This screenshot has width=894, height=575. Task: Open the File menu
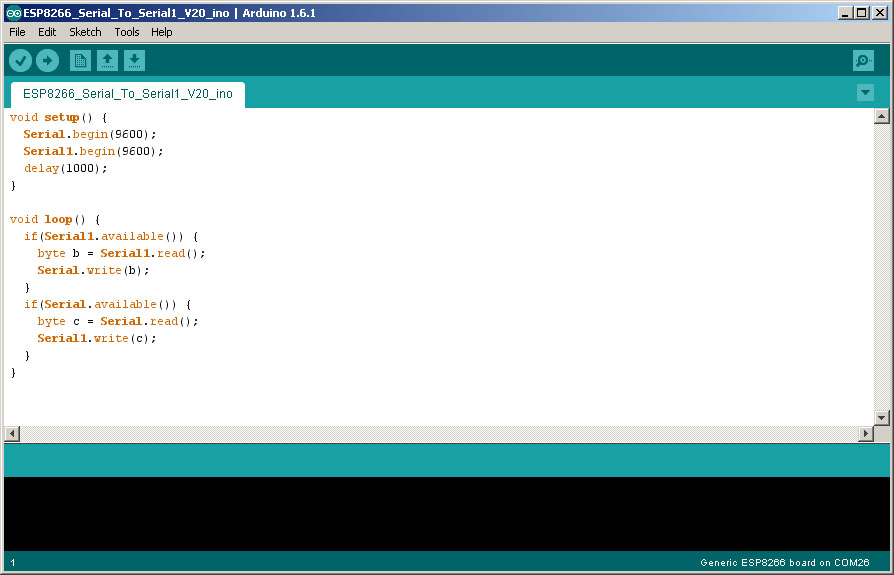point(17,32)
